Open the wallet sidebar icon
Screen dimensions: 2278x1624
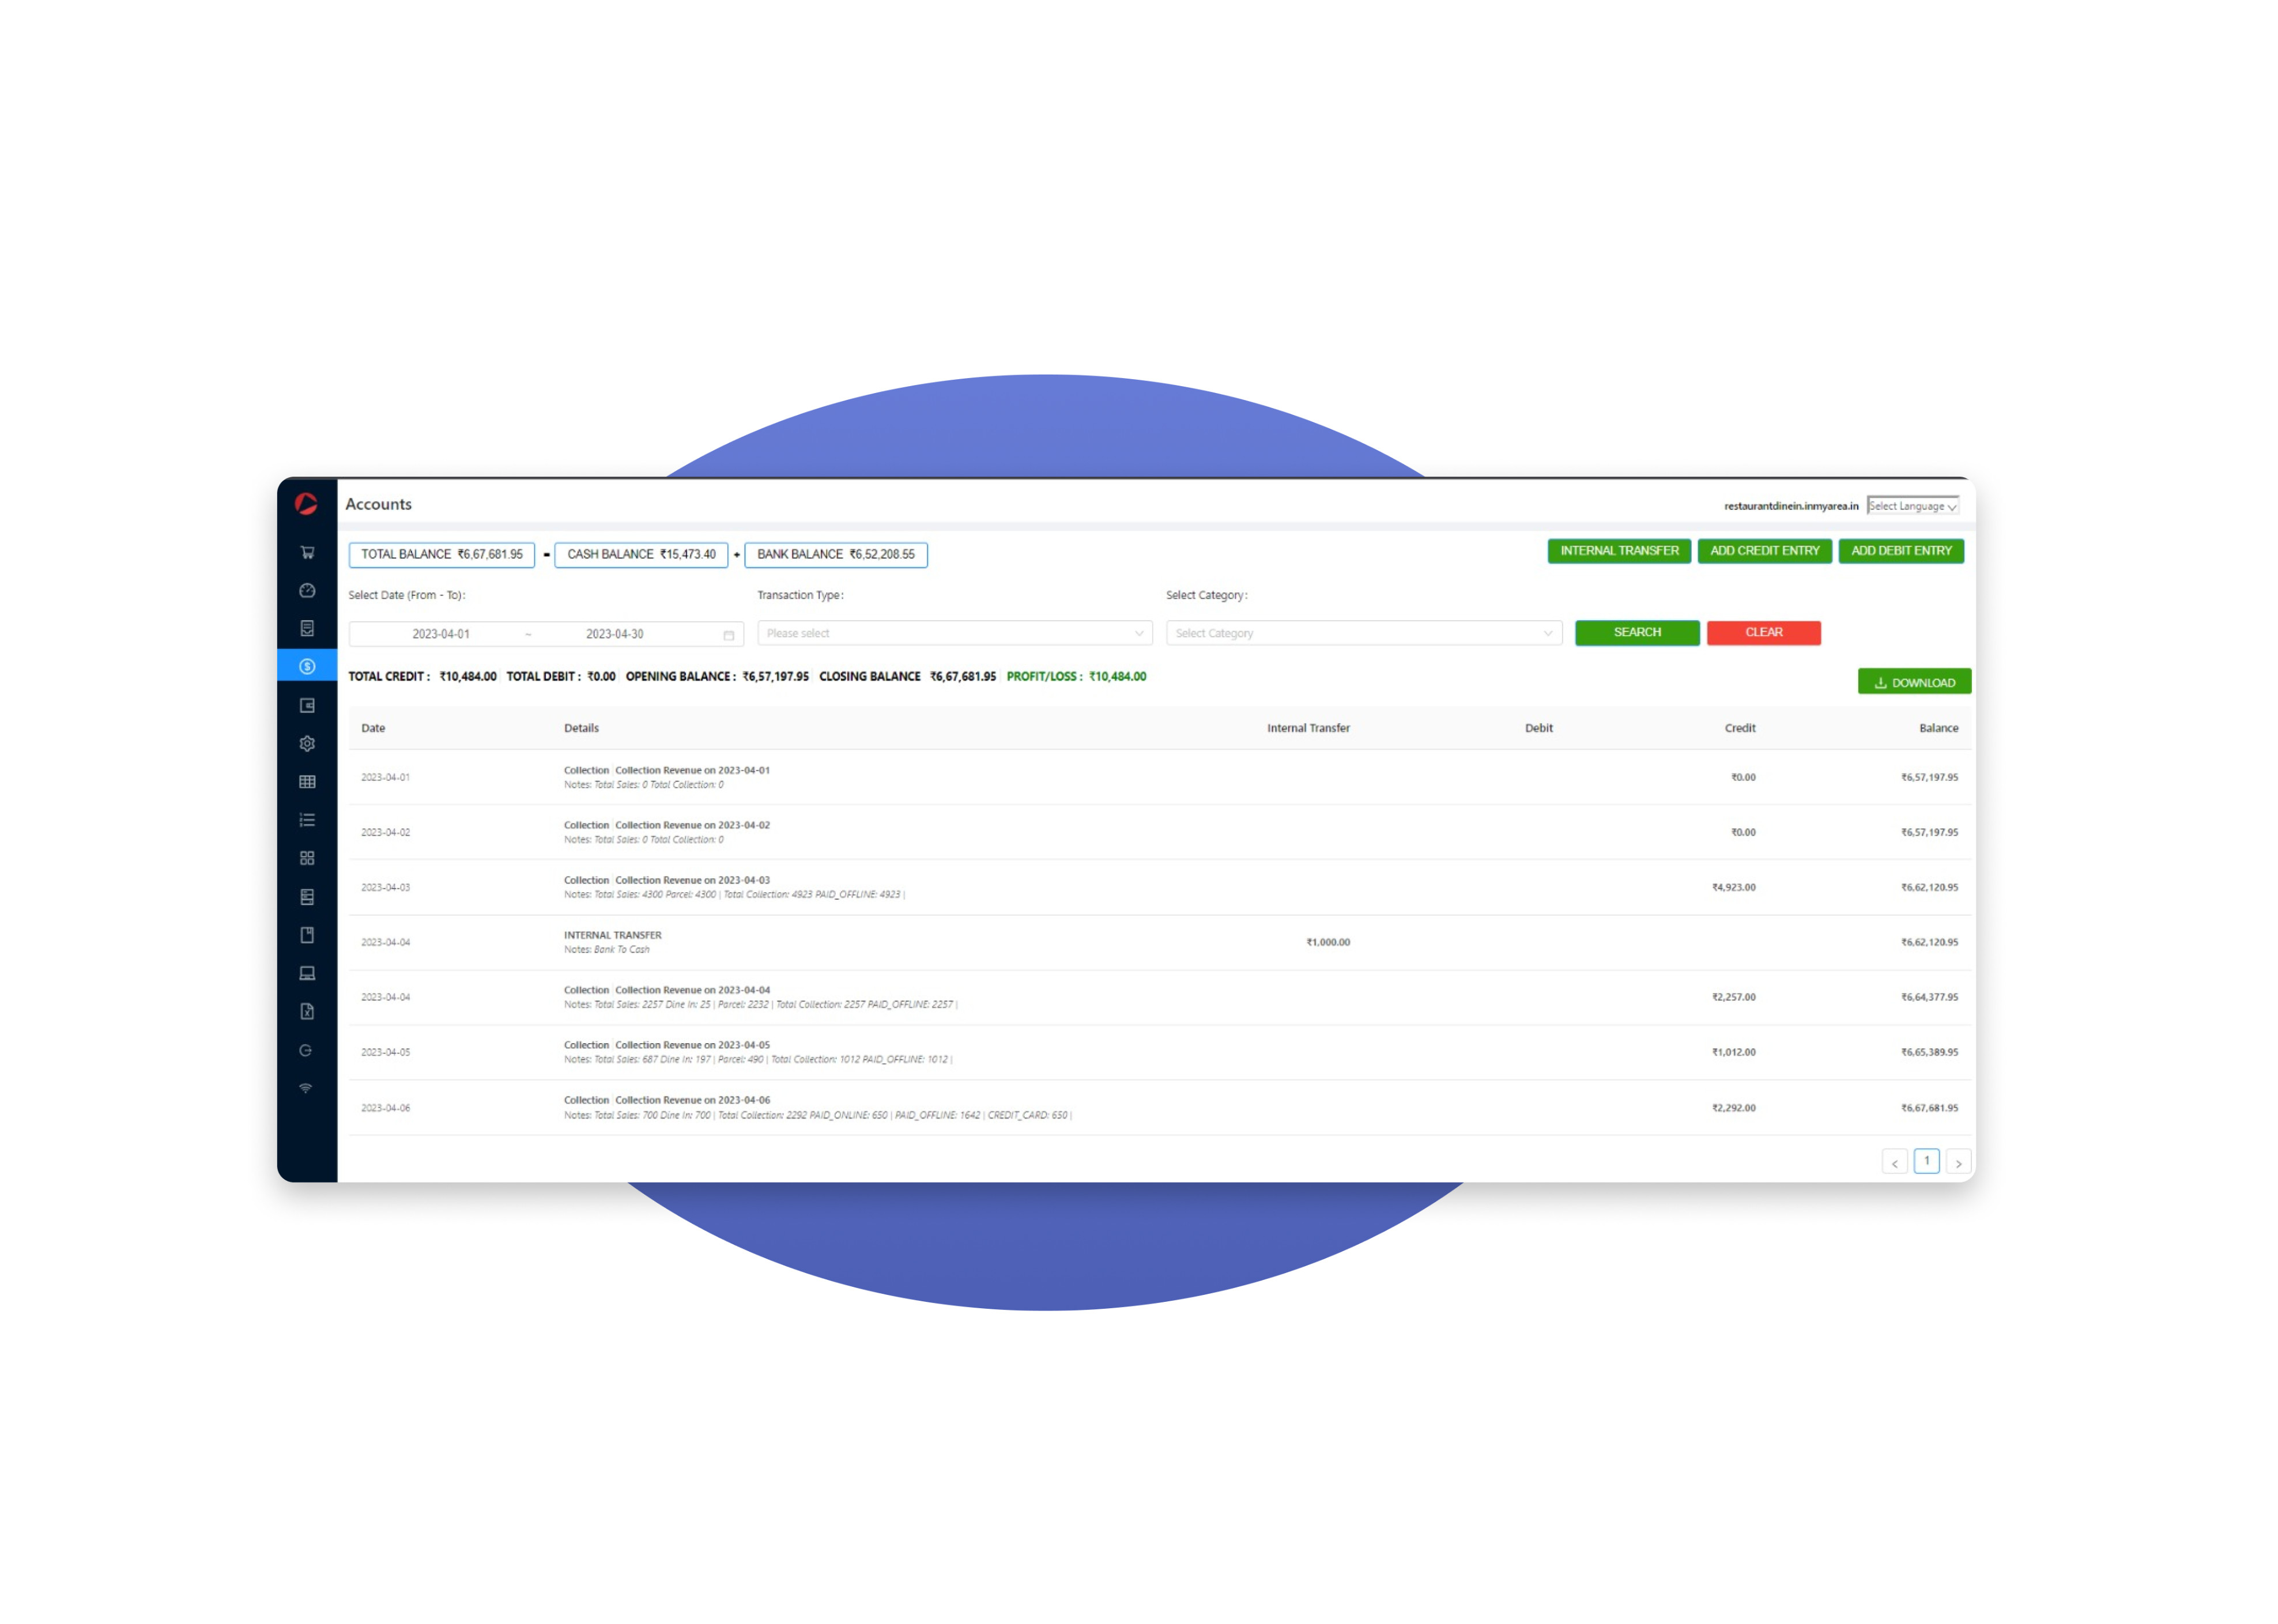(x=307, y=705)
